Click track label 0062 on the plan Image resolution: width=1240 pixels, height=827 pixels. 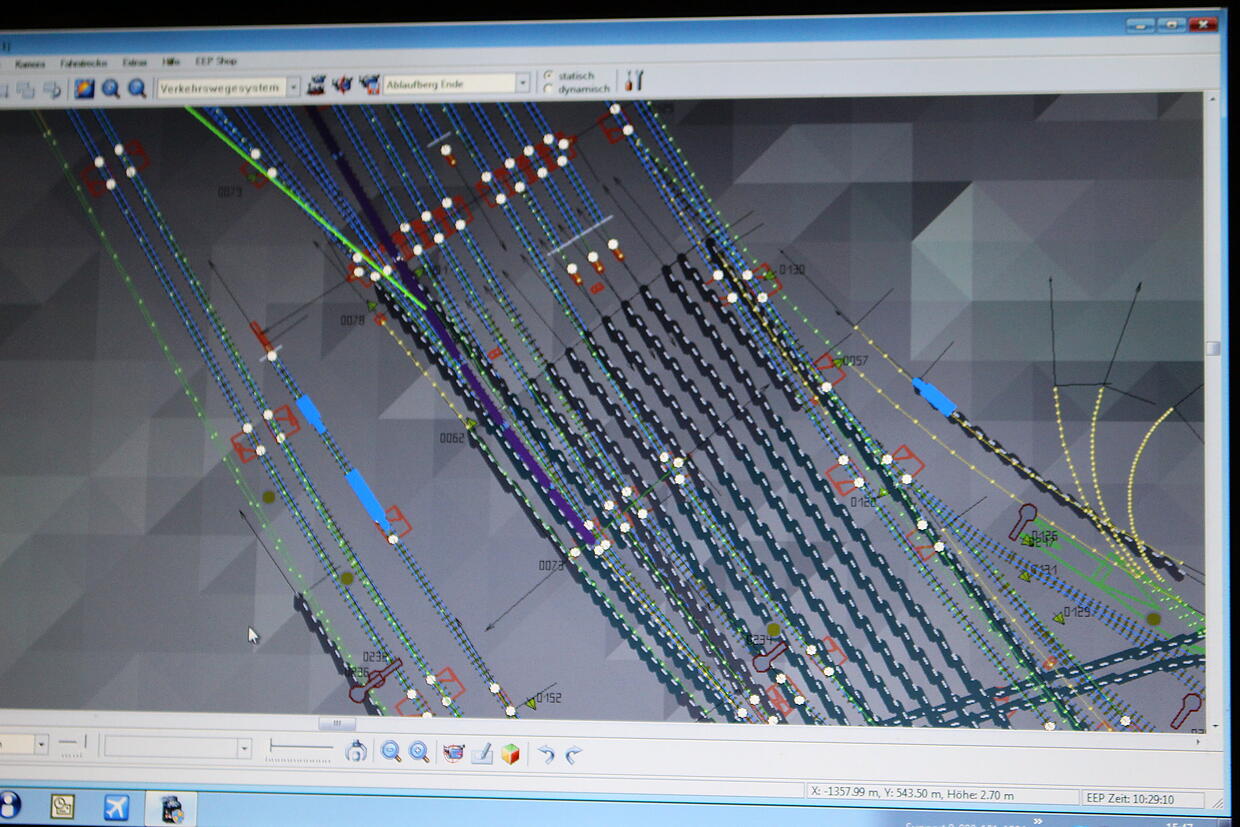(x=452, y=438)
